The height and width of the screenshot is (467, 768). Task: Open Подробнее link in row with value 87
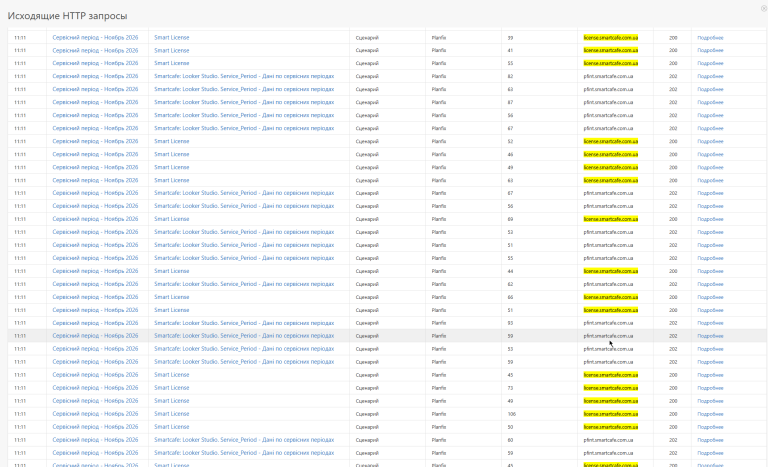point(710,102)
